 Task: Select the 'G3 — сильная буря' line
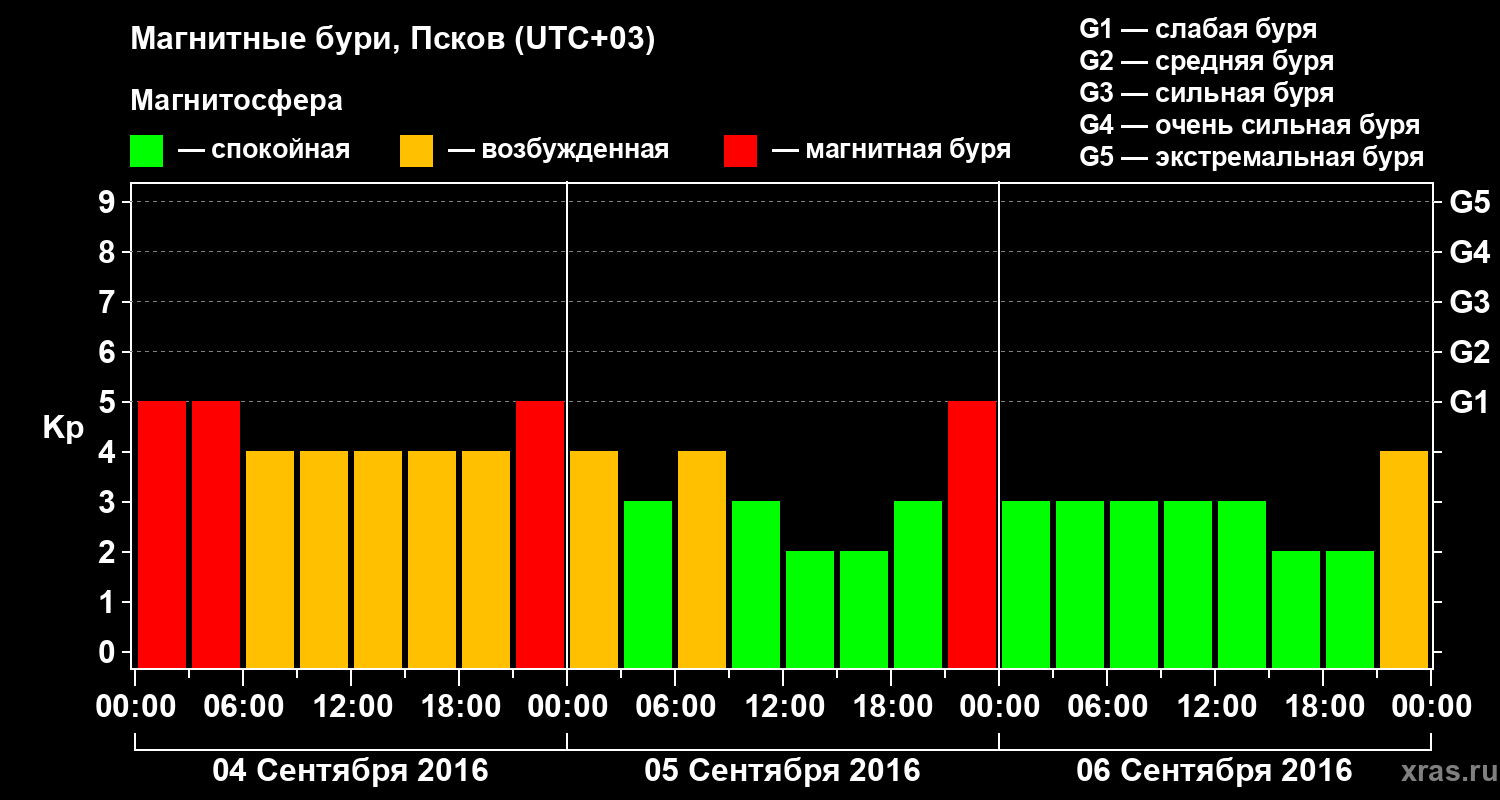click(1207, 93)
